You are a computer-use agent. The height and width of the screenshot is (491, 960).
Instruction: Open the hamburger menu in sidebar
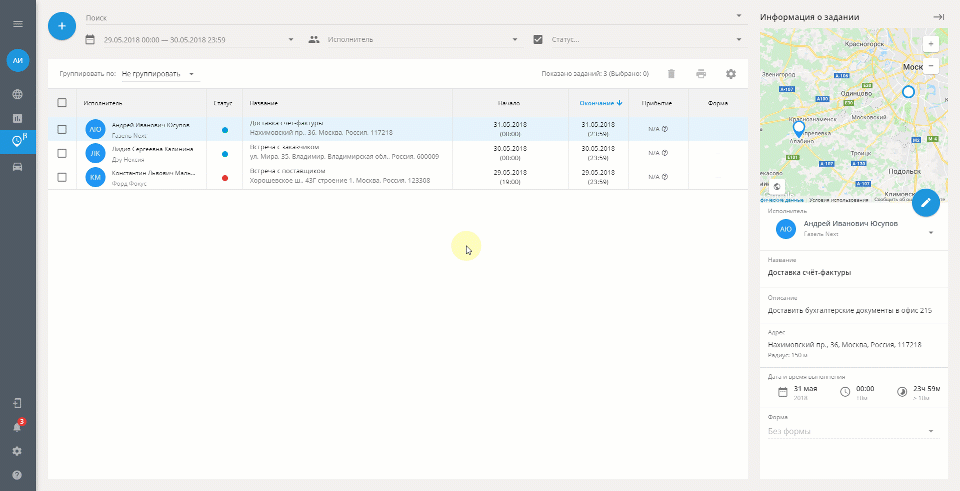coord(18,24)
